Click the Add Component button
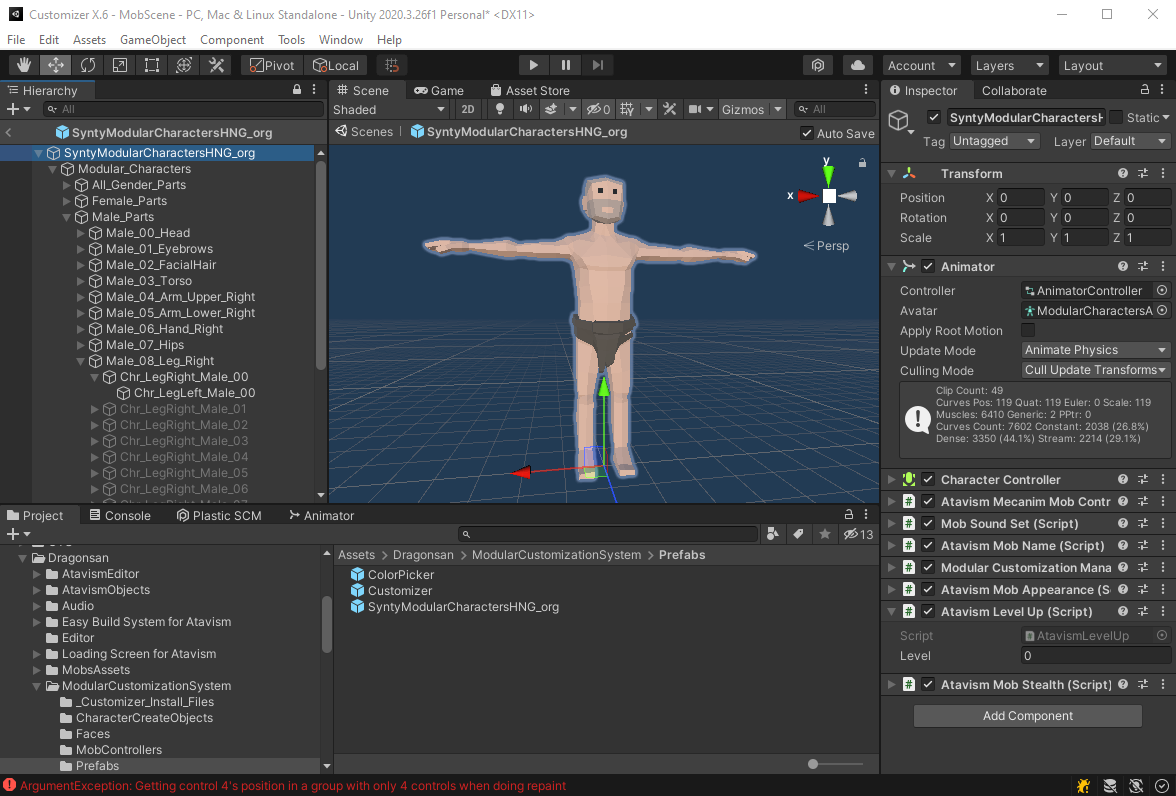Viewport: 1176px width, 796px height. click(x=1027, y=715)
